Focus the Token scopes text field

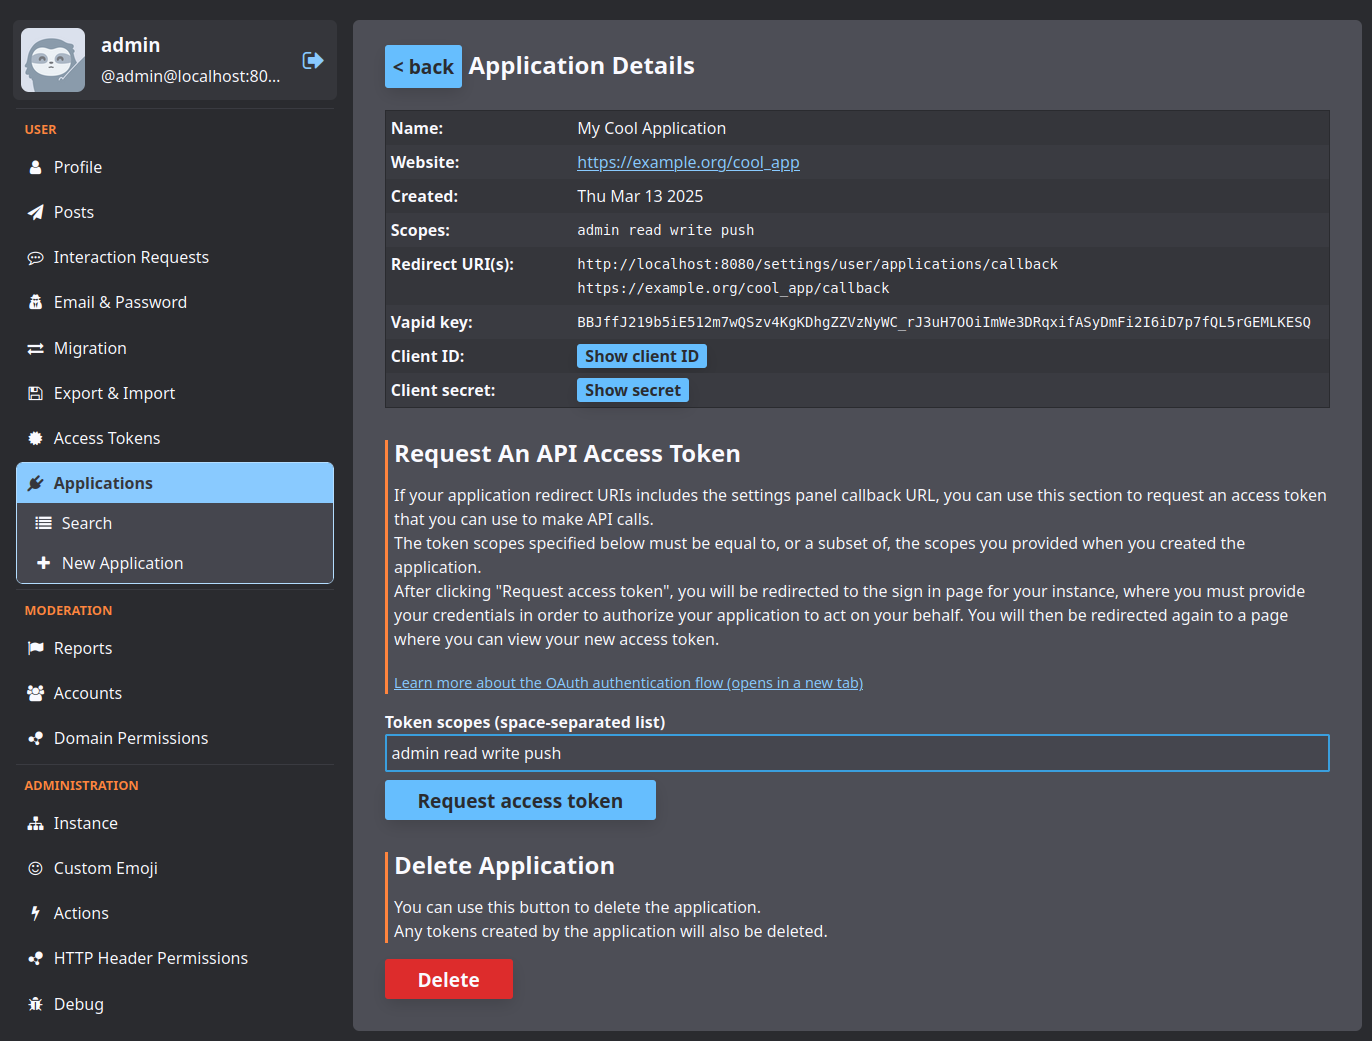(x=856, y=753)
